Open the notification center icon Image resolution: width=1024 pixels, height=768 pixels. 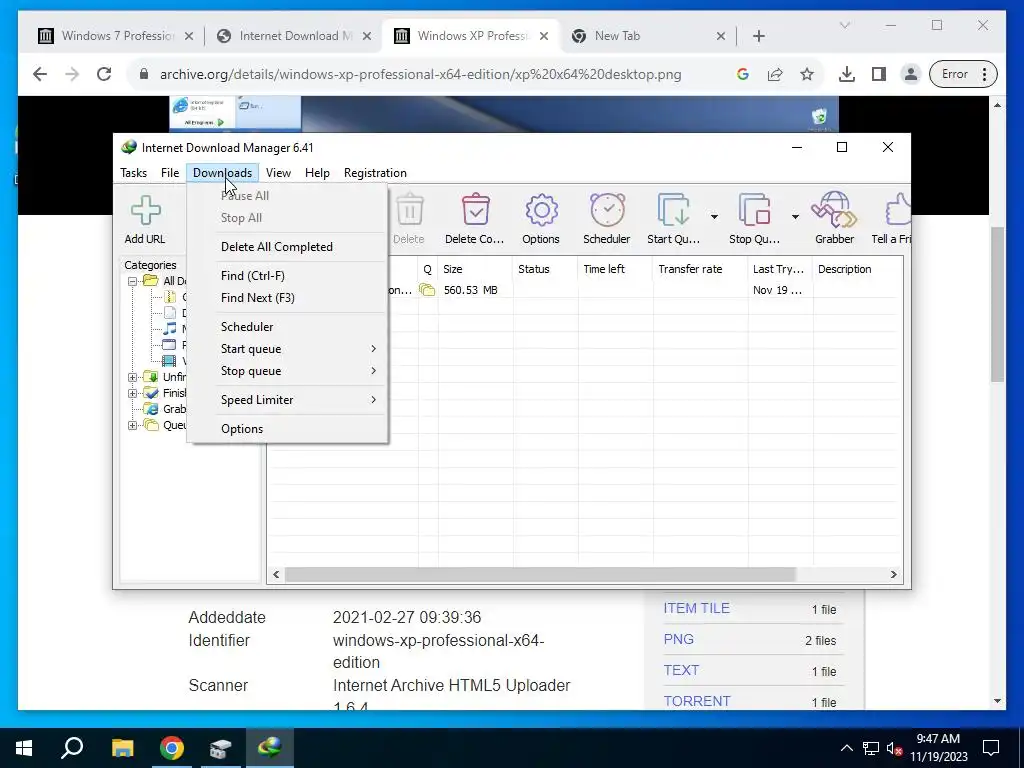[x=991, y=748]
